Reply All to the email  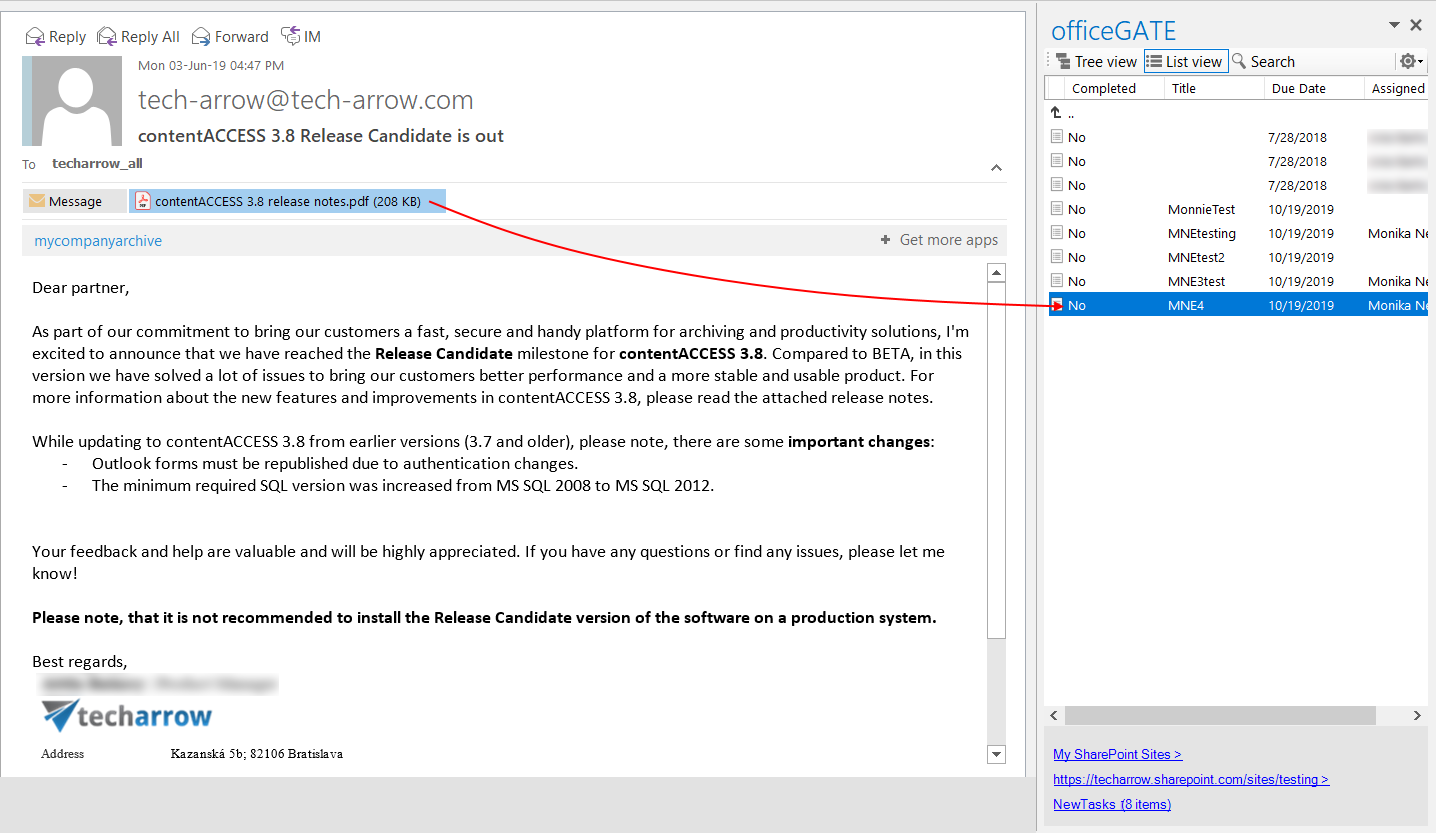(138, 37)
